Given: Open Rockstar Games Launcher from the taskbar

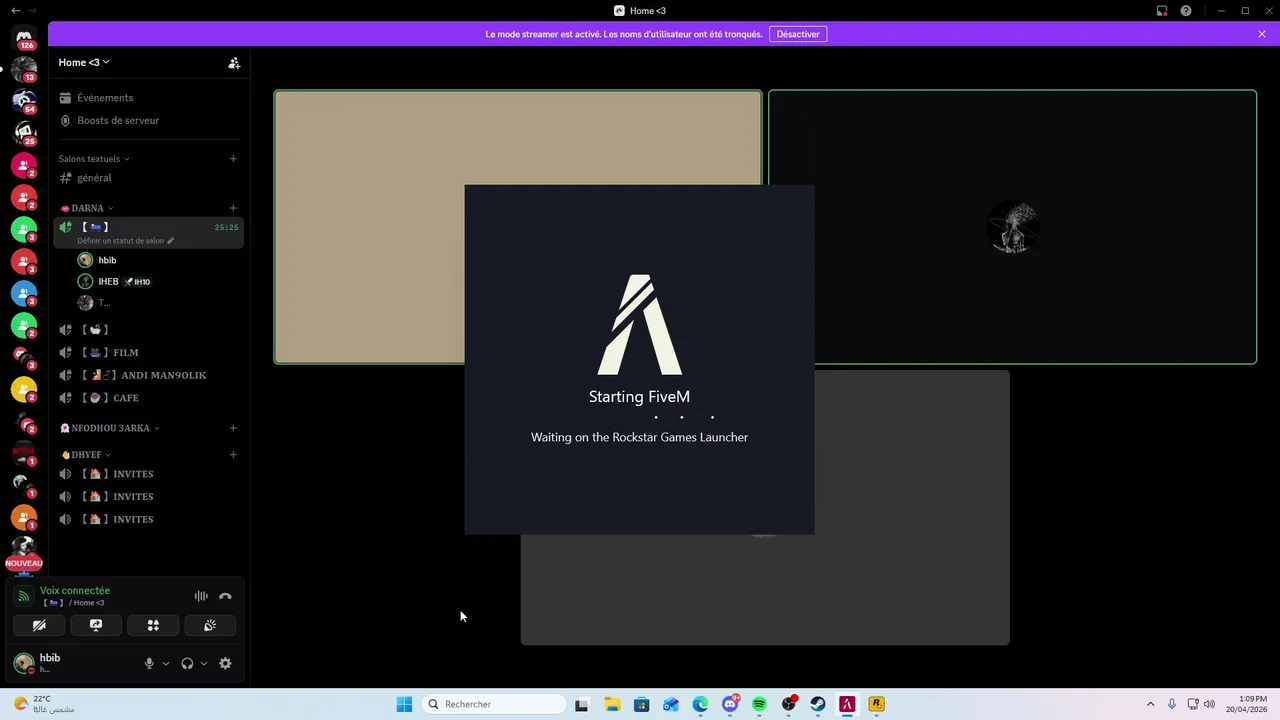Looking at the screenshot, I should [876, 704].
